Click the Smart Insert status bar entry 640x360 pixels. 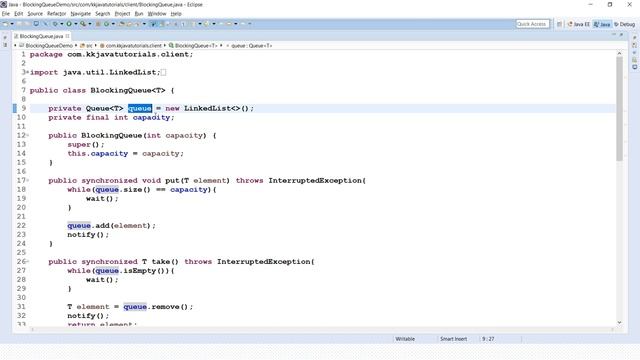453,339
